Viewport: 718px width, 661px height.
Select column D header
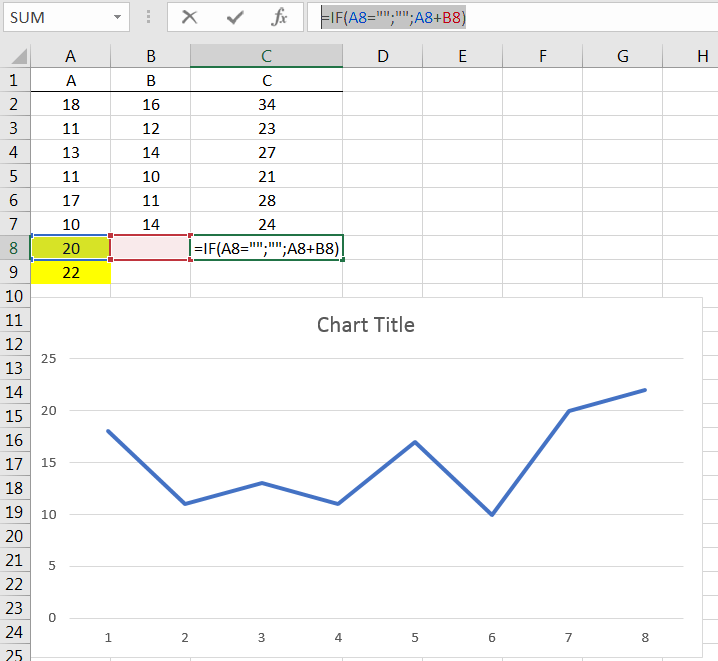[x=383, y=56]
